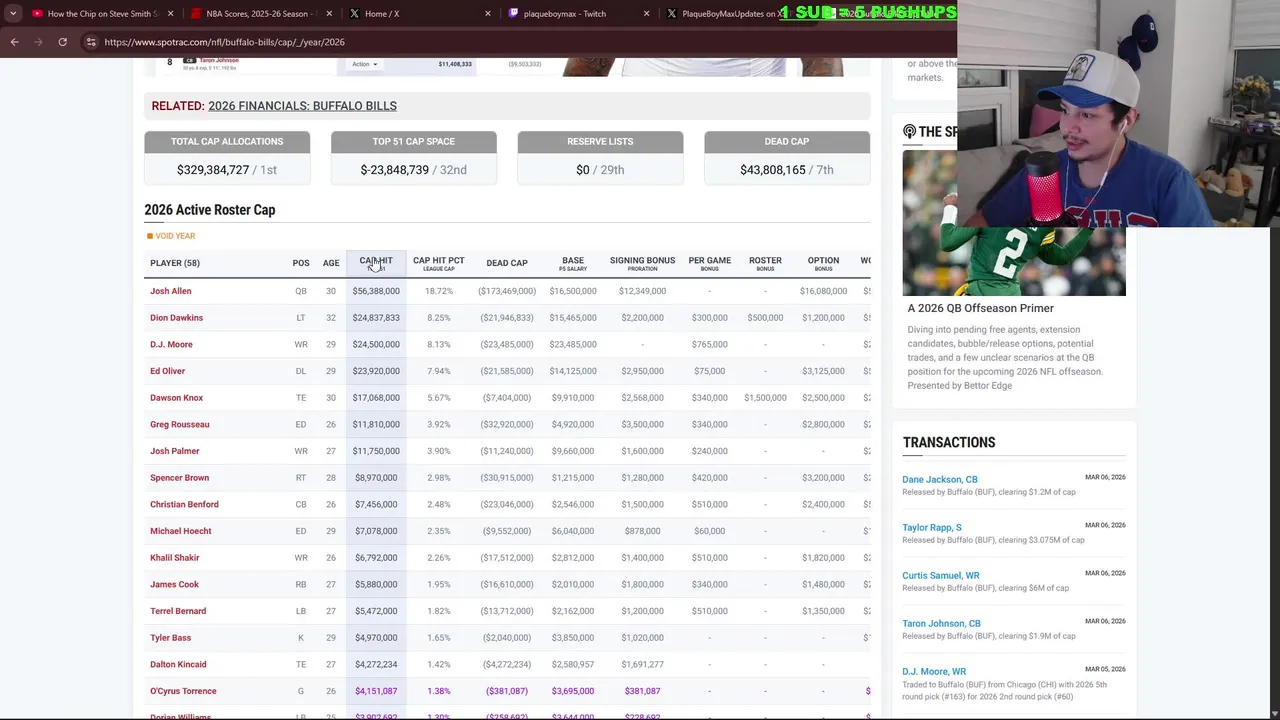The height and width of the screenshot is (720, 1280).
Task: Close the plaqueboymax Twitch tab
Action: pos(646,14)
